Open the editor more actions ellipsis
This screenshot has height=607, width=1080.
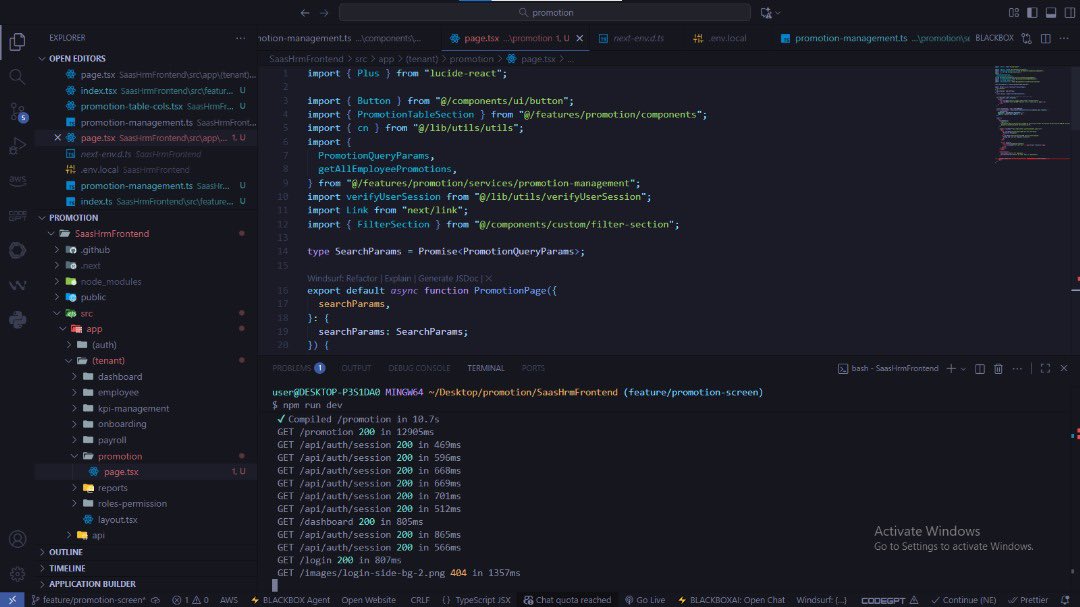(1064, 39)
